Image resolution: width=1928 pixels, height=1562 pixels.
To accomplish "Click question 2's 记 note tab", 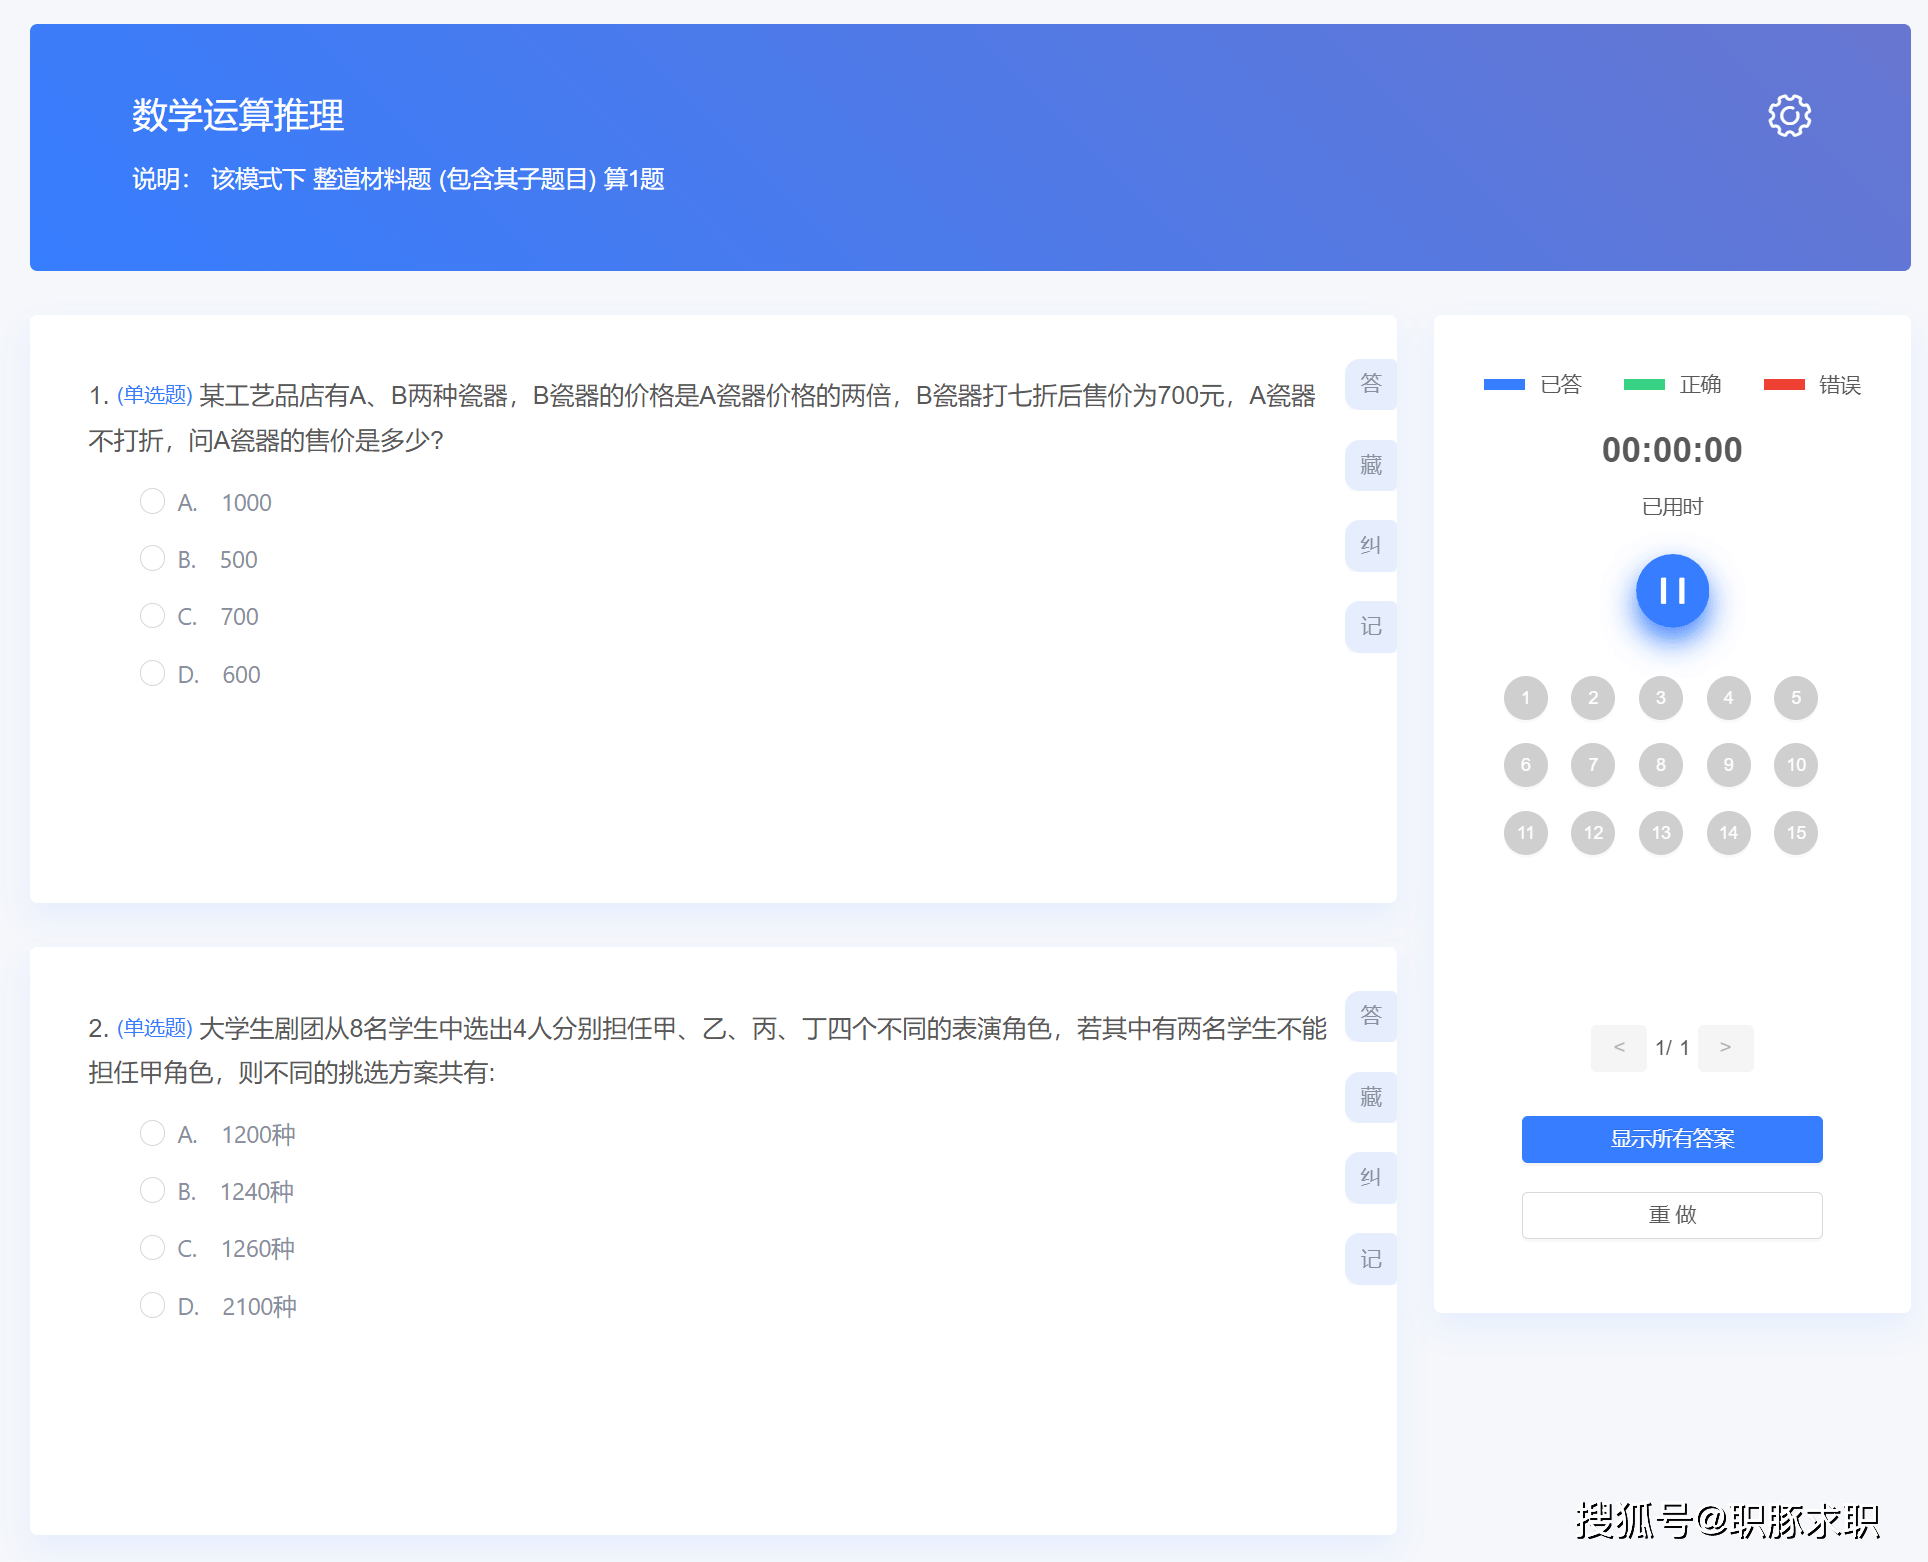I will [1370, 1259].
